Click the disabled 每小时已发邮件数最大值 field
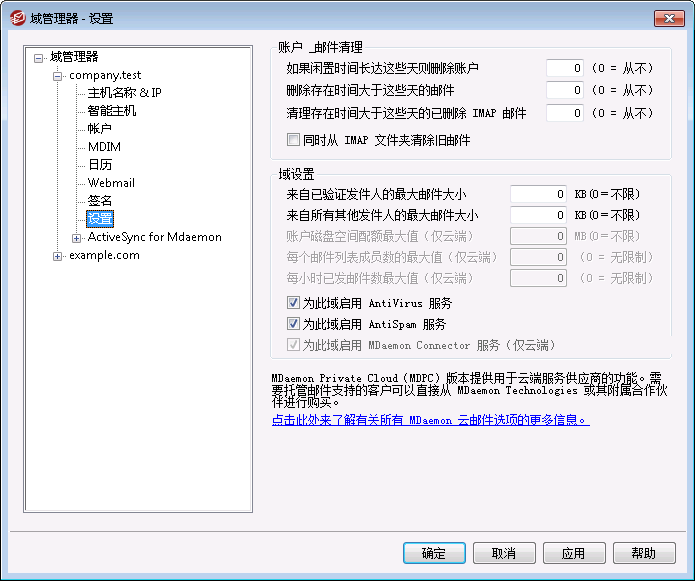Screen dimensions: 695x581 coord(538,278)
